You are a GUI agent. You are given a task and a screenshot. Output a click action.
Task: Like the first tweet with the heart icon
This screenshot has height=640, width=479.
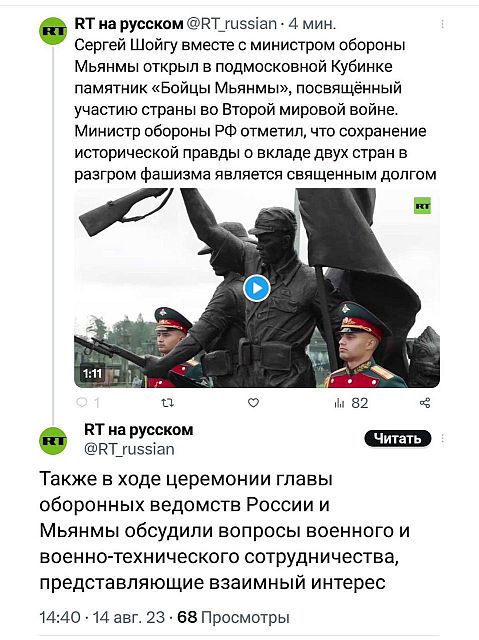[253, 403]
